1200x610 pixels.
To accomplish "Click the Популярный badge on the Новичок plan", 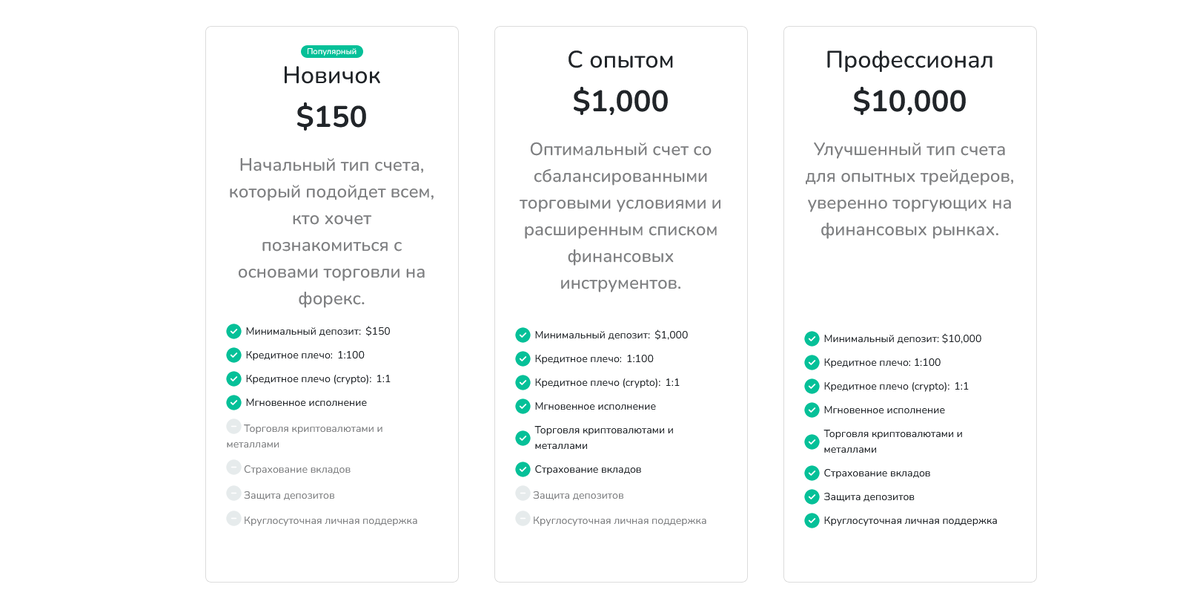I will [x=332, y=50].
